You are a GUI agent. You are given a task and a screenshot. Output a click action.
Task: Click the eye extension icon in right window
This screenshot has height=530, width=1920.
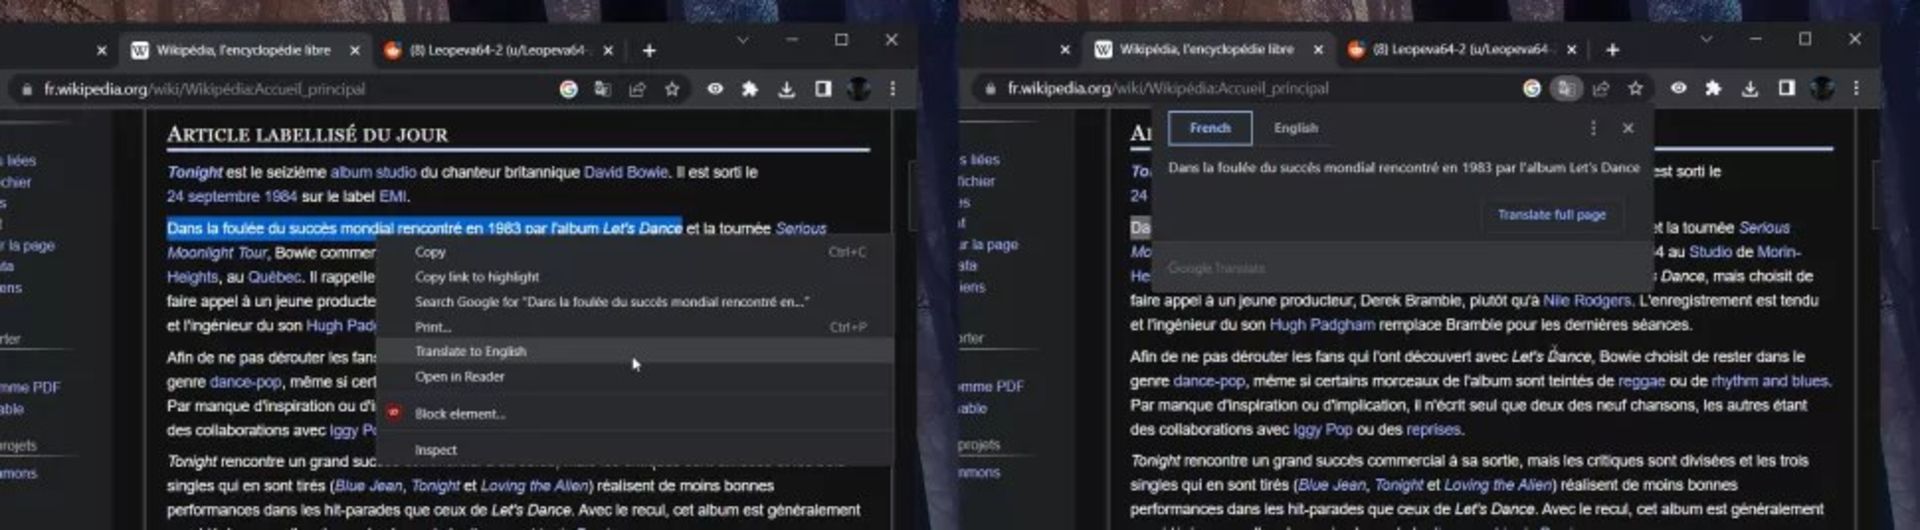[x=1679, y=88]
